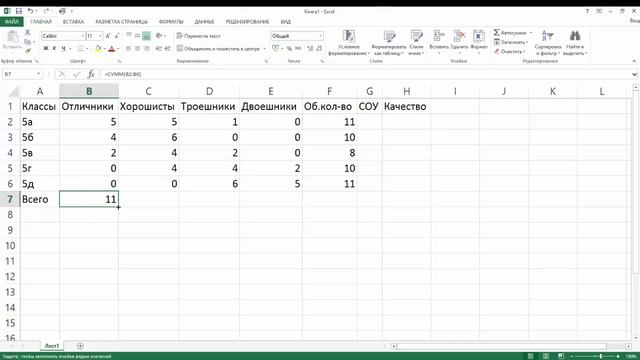Toggle italic К formatting
This screenshot has width=640, height=360.
coord(54,49)
